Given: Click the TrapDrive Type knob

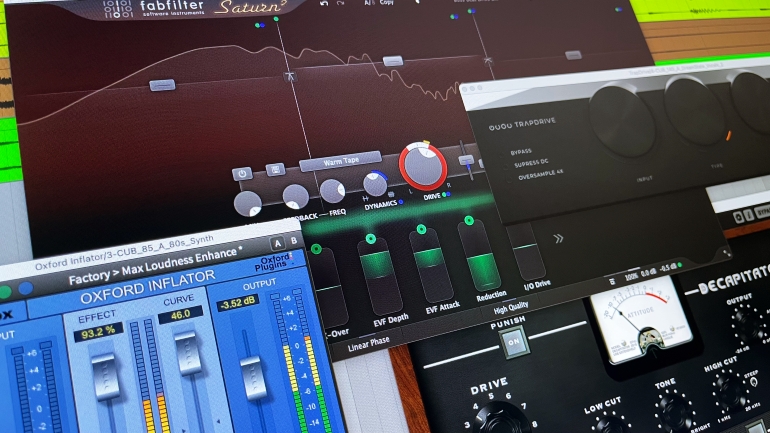Looking at the screenshot, I should click(695, 112).
